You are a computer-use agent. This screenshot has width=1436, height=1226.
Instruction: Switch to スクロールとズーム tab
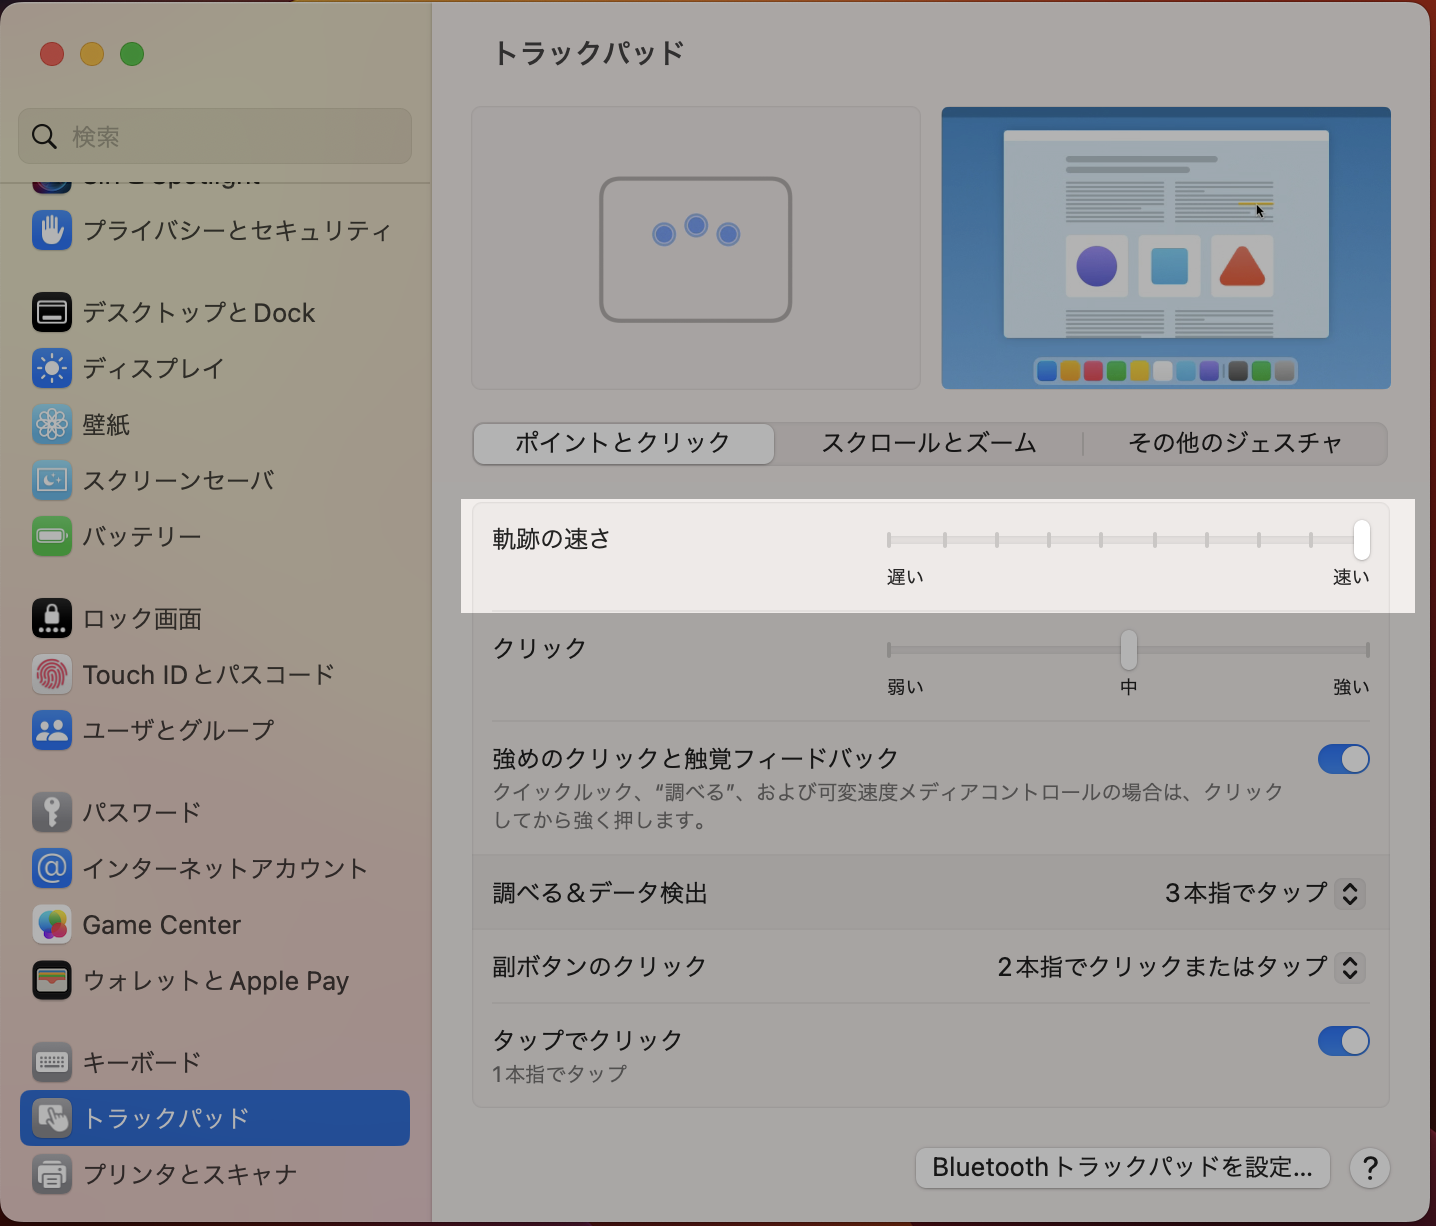[928, 443]
